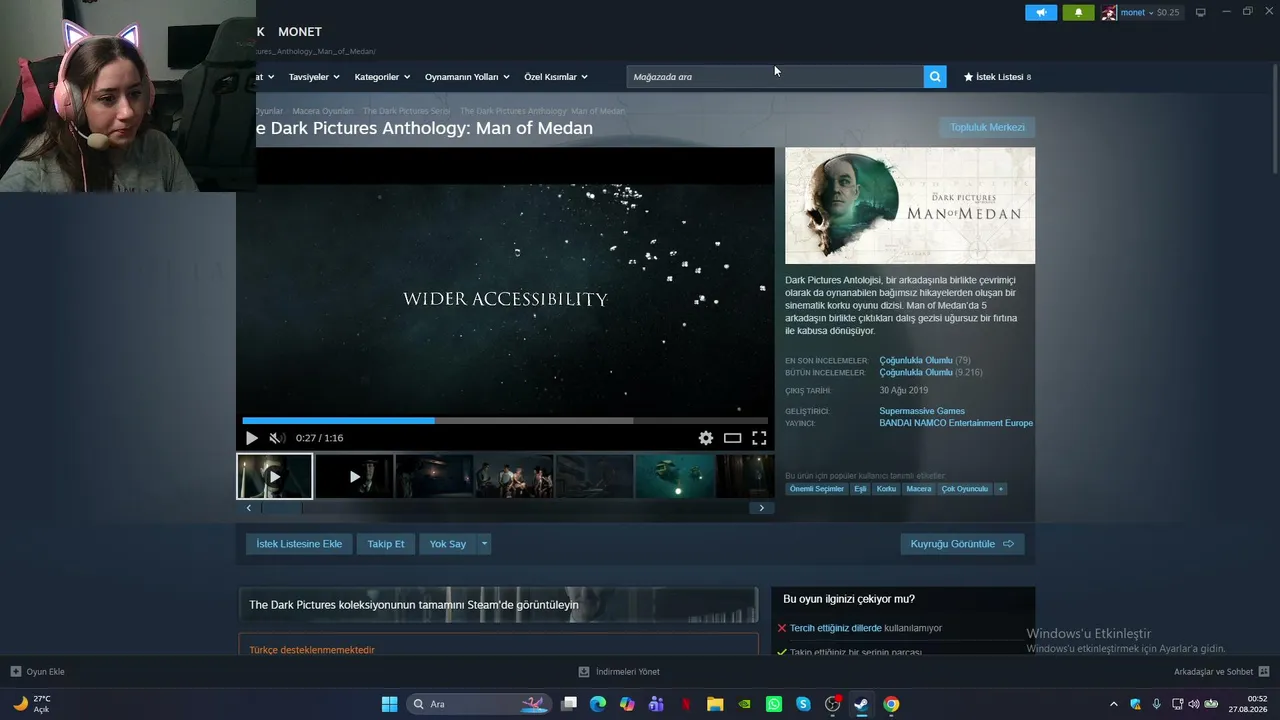Seek on the trailer progress bar

click(505, 421)
